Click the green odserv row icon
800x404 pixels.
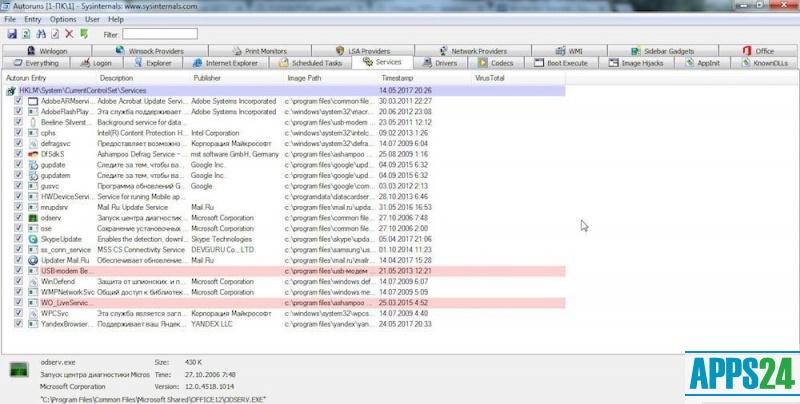[x=33, y=218]
